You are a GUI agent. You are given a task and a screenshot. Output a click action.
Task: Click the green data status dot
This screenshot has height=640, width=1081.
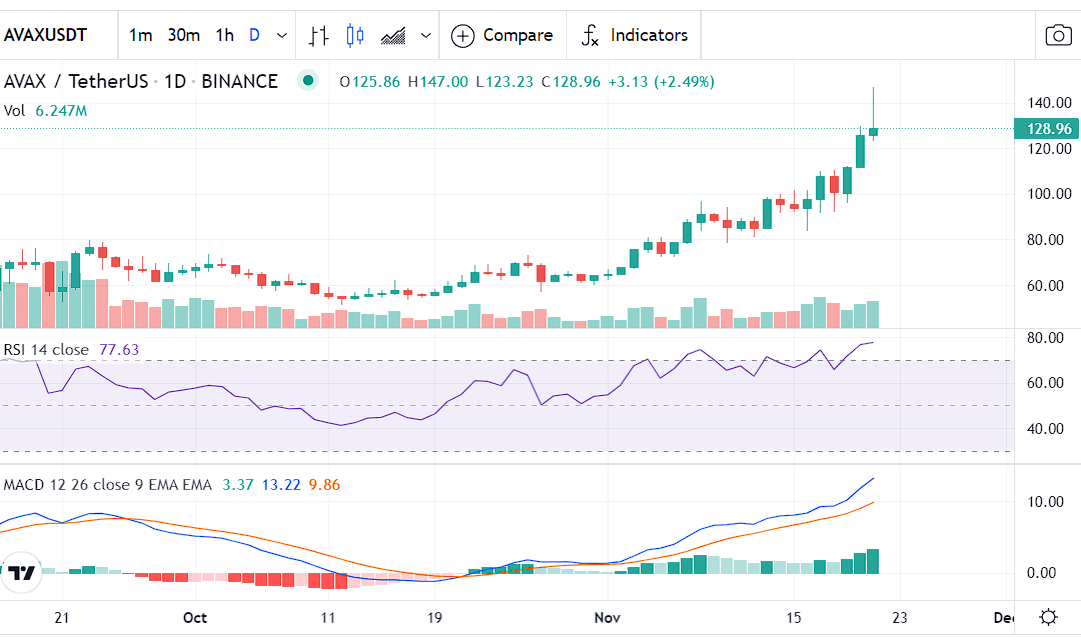(307, 81)
